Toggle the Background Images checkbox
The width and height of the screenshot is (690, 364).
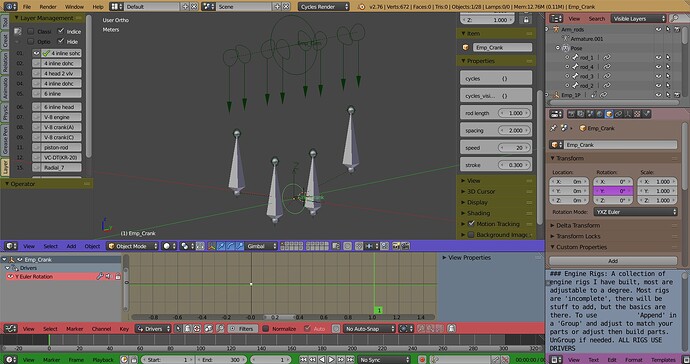pyautogui.click(x=471, y=235)
